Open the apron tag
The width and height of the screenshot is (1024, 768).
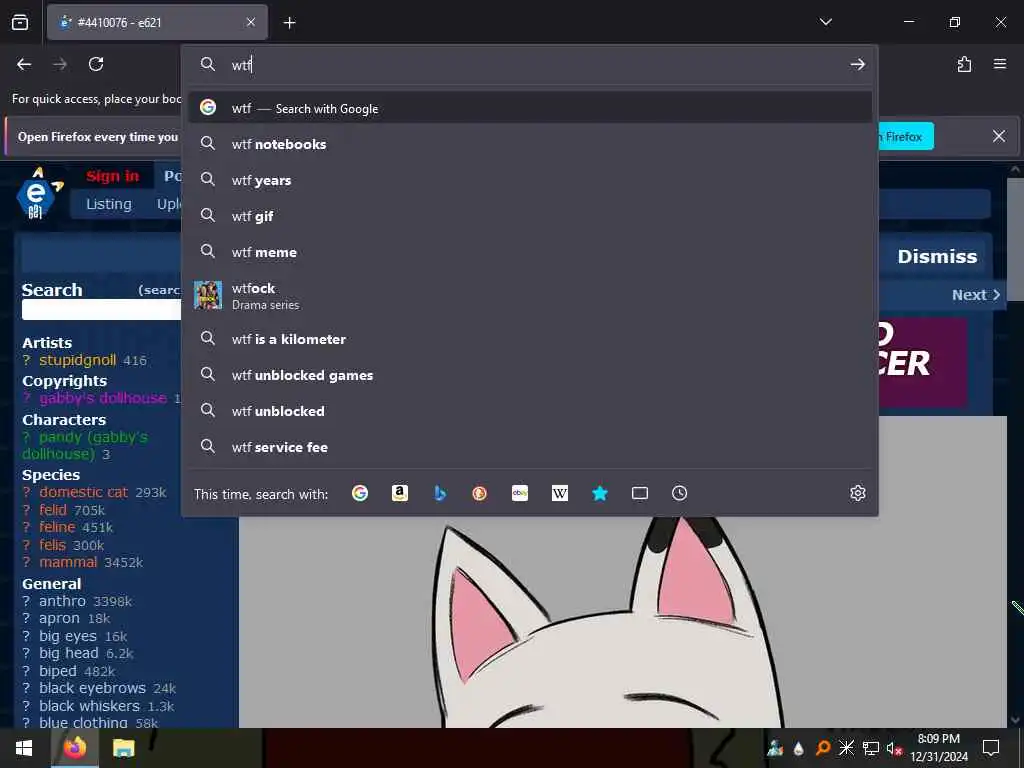(59, 618)
